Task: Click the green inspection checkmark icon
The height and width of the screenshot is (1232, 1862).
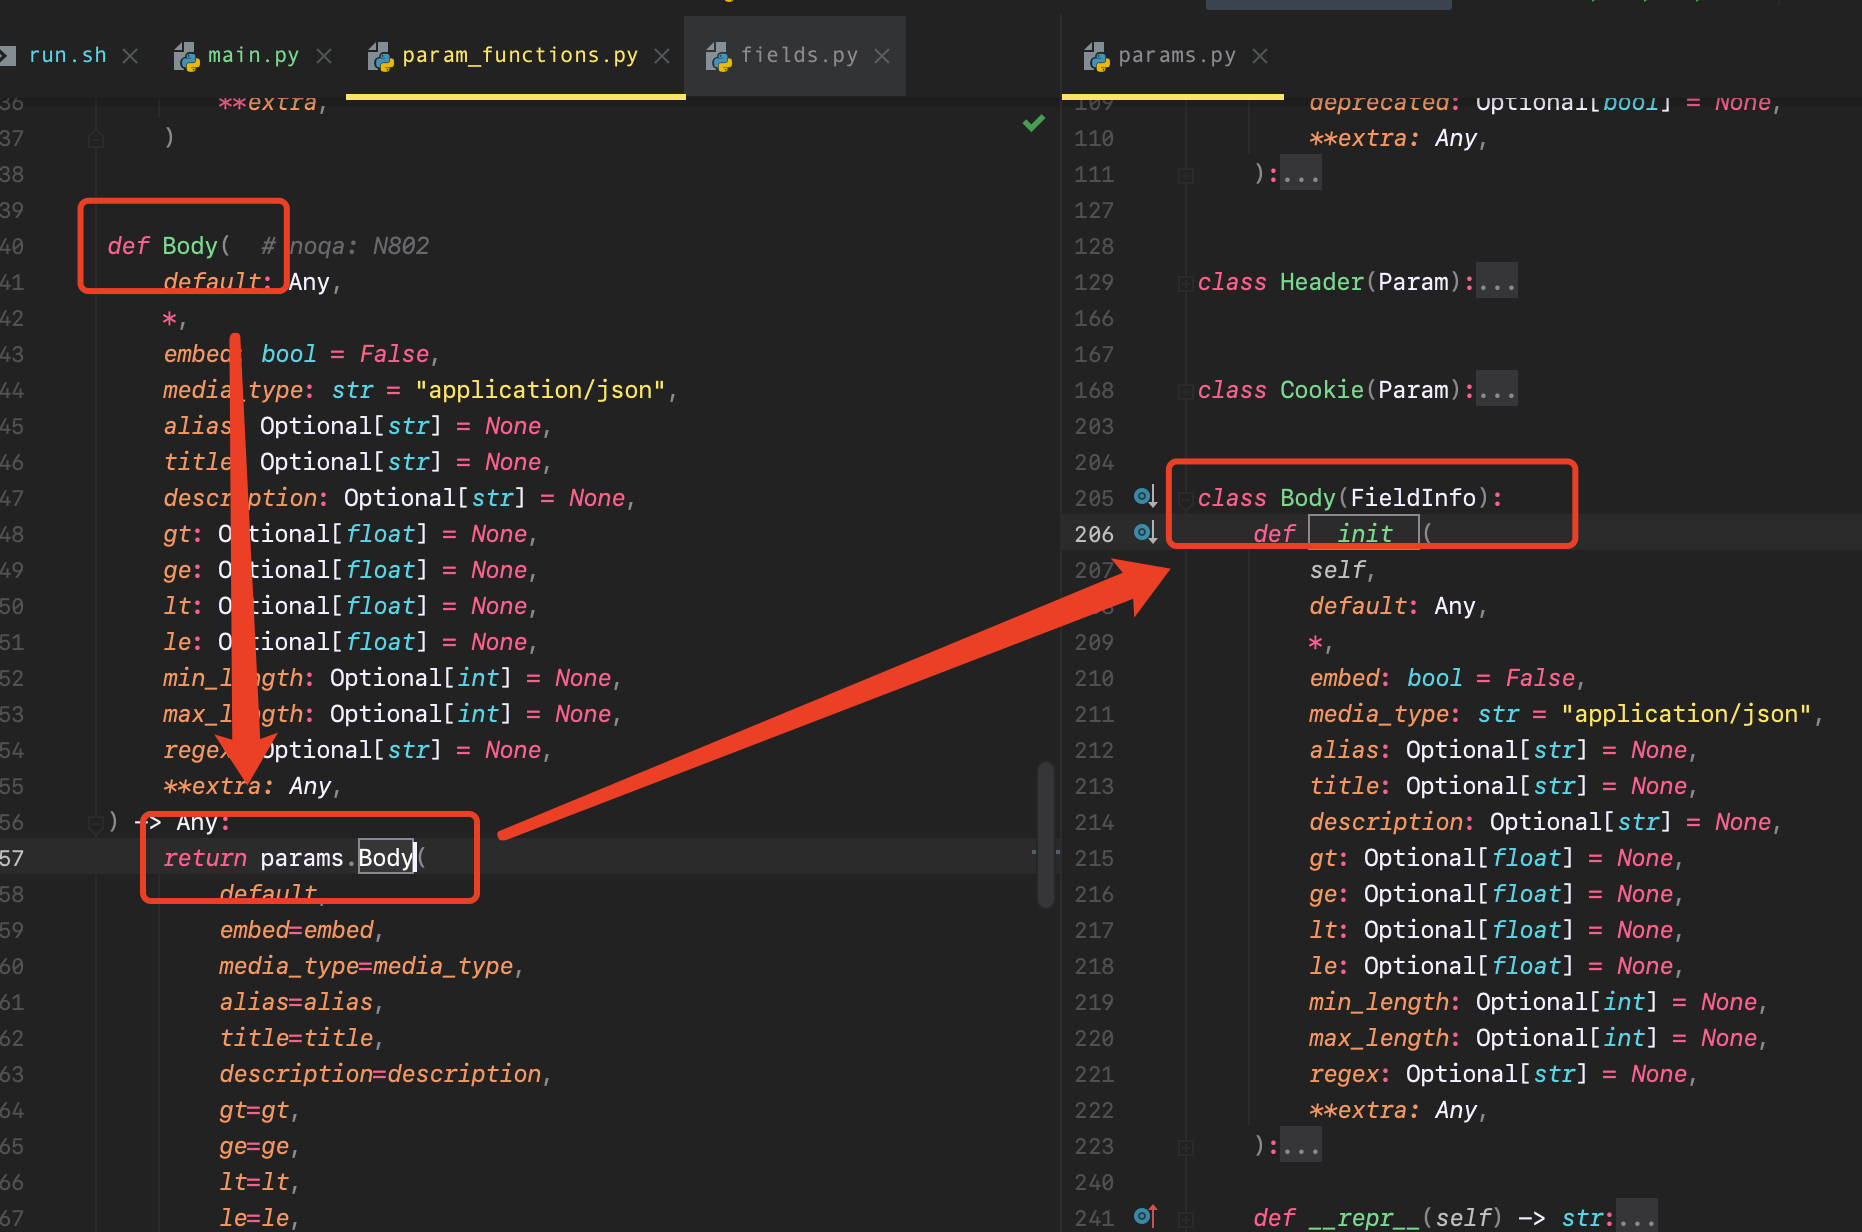Action: [1034, 123]
